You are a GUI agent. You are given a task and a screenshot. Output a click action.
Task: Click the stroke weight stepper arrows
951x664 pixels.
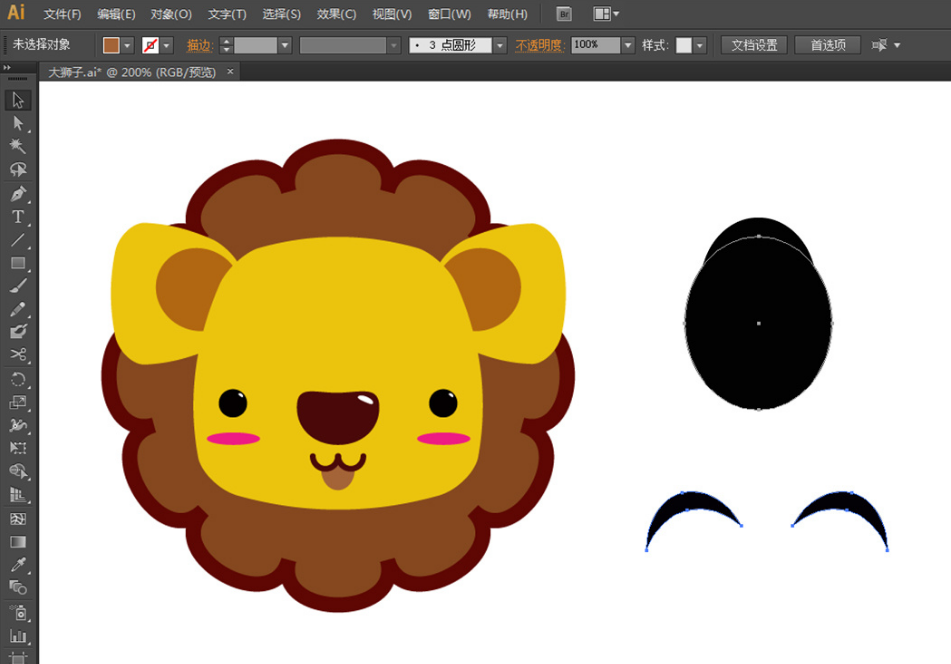[225, 46]
